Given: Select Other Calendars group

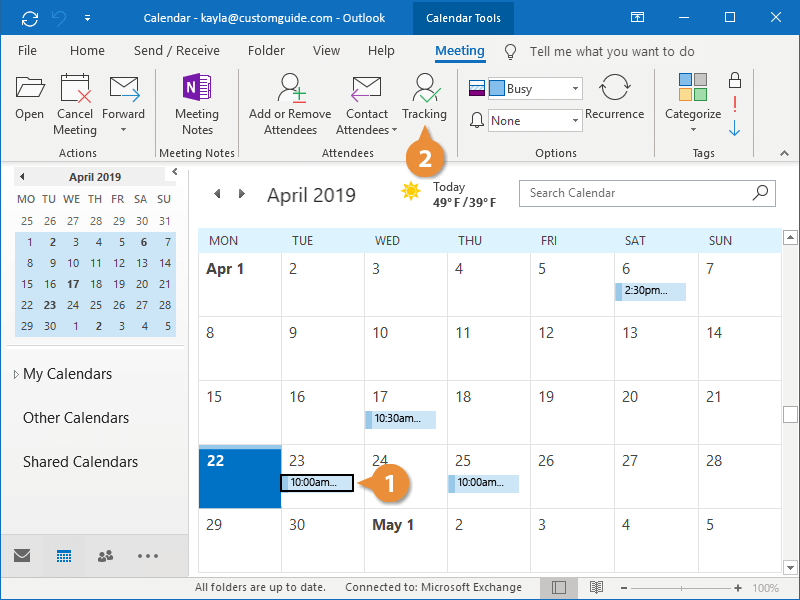Looking at the screenshot, I should coord(76,418).
